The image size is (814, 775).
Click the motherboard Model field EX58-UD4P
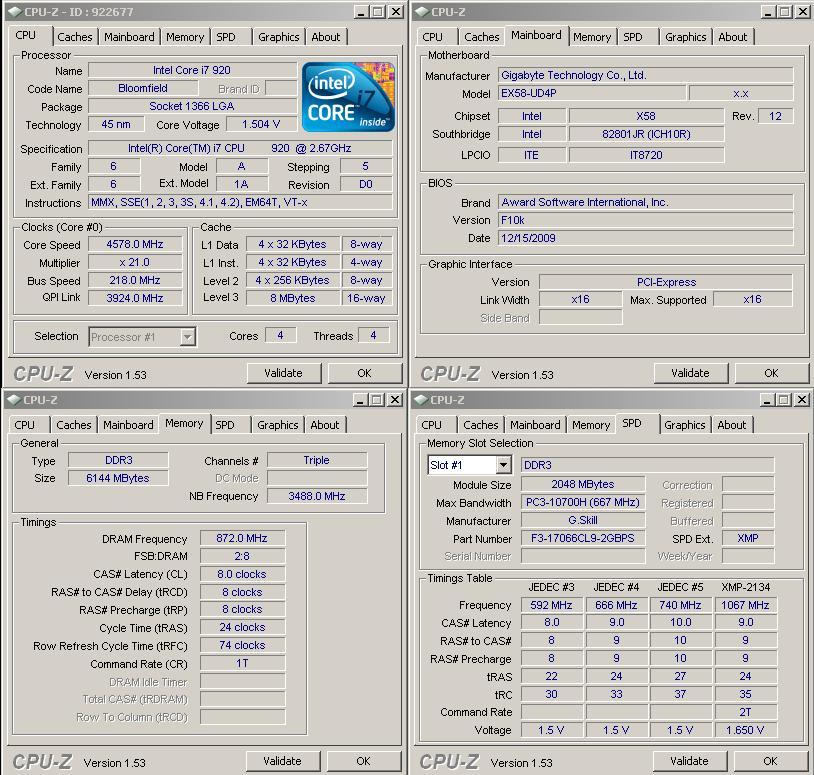click(x=592, y=93)
